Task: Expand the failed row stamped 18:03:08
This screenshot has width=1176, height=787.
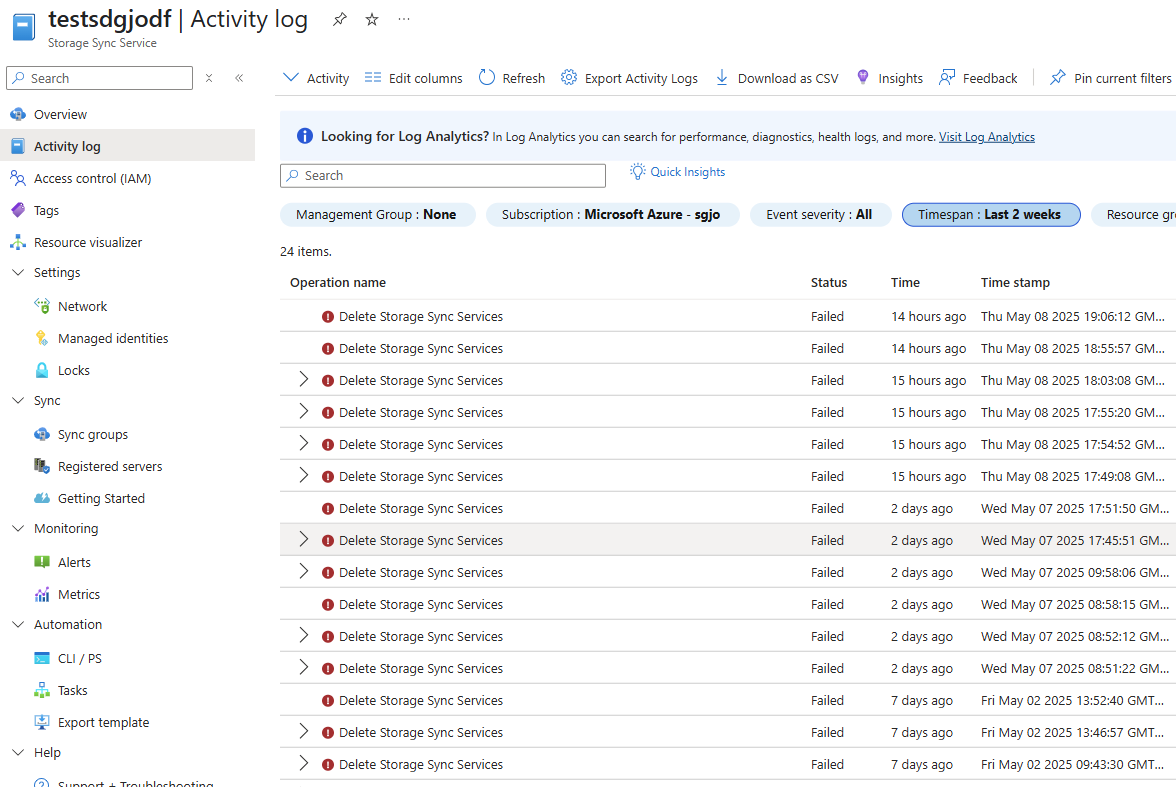Action: click(x=303, y=380)
